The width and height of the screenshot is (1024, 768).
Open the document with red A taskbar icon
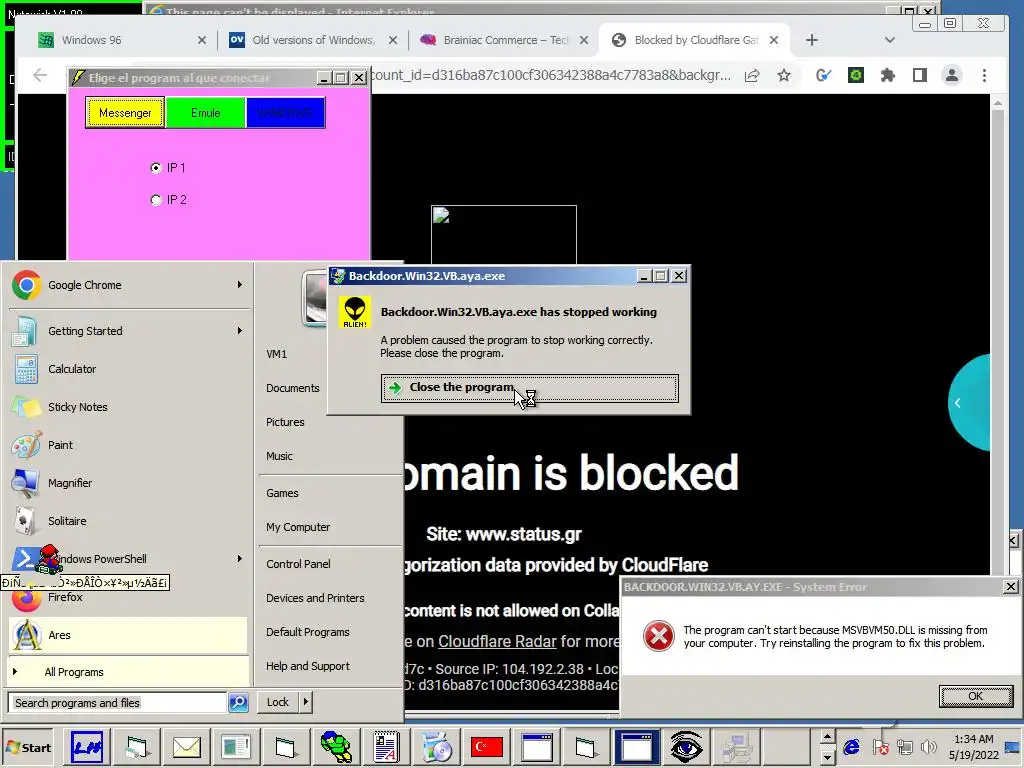pos(386,747)
